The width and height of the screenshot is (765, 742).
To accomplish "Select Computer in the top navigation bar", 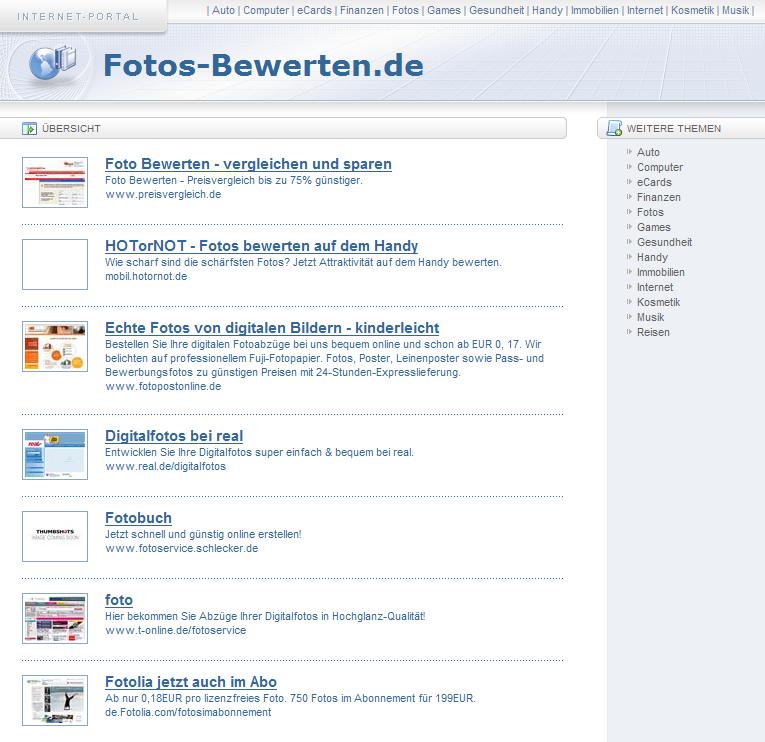I will [266, 10].
